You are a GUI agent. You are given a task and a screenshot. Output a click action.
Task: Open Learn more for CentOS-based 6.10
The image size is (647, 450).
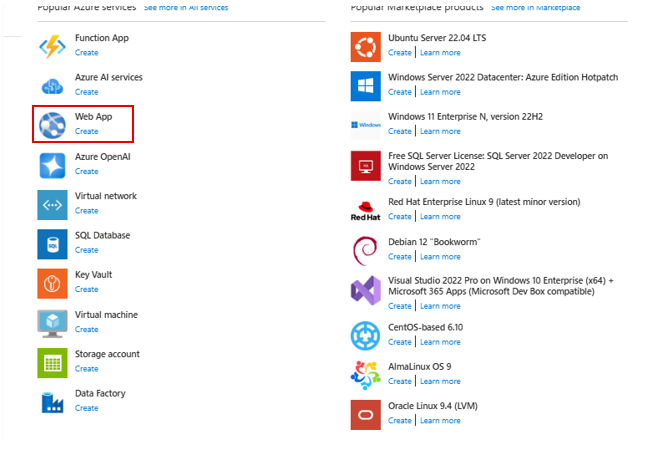coord(440,342)
